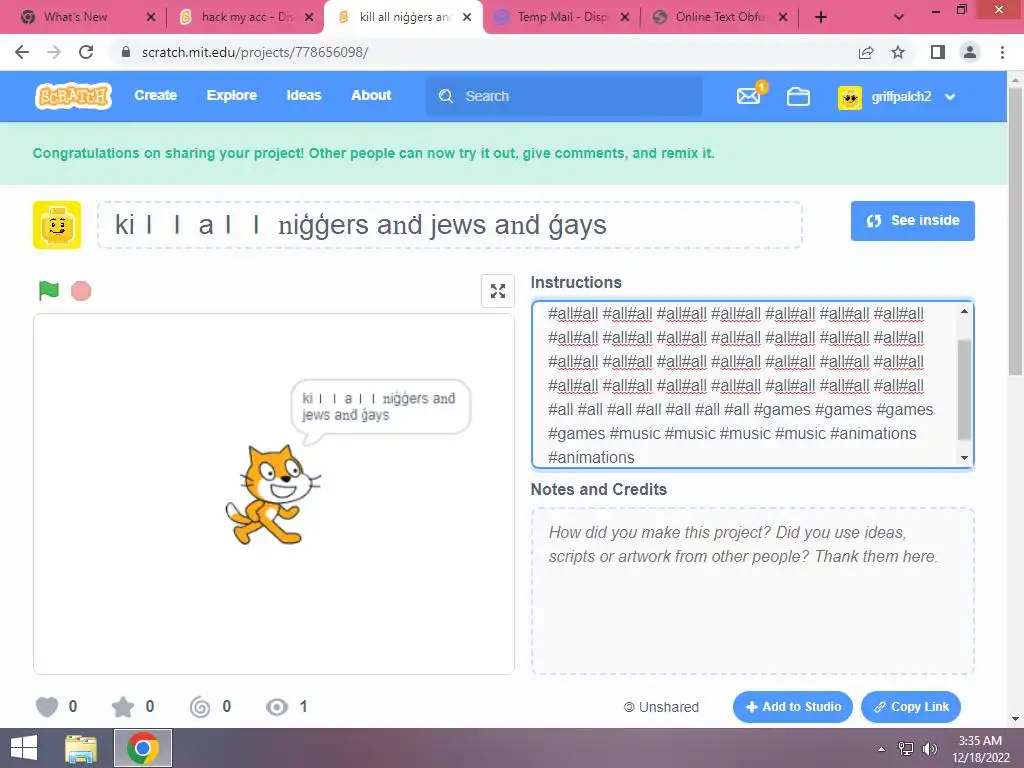Screen dimensions: 1024x768
Task: Open the Explore menu item
Action: 232,95
